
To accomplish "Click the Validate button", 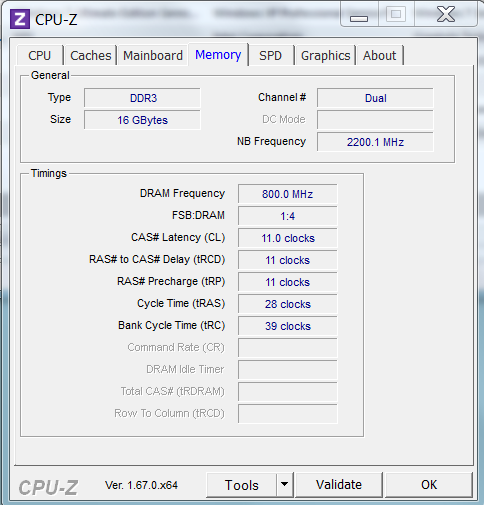I will [x=339, y=485].
